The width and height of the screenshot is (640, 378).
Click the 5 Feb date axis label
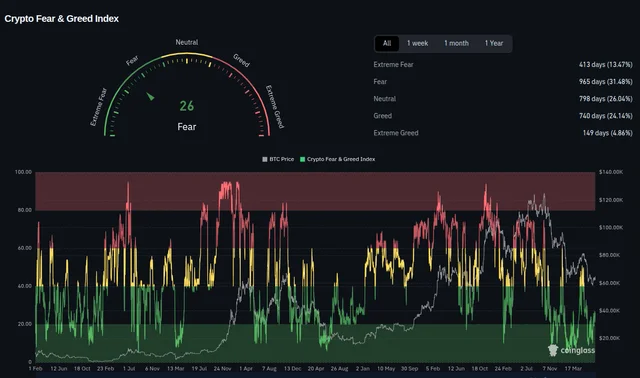pos(433,369)
